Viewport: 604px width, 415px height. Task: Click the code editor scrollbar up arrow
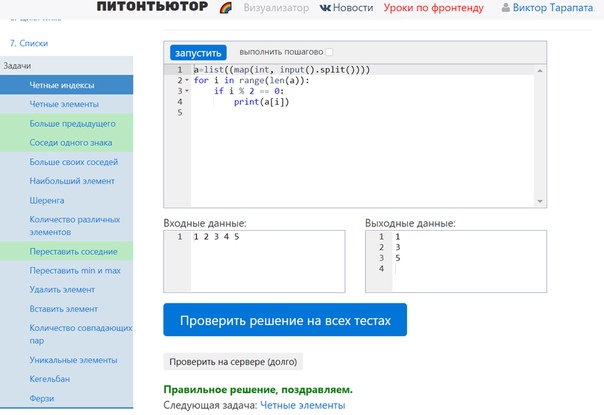pos(540,71)
